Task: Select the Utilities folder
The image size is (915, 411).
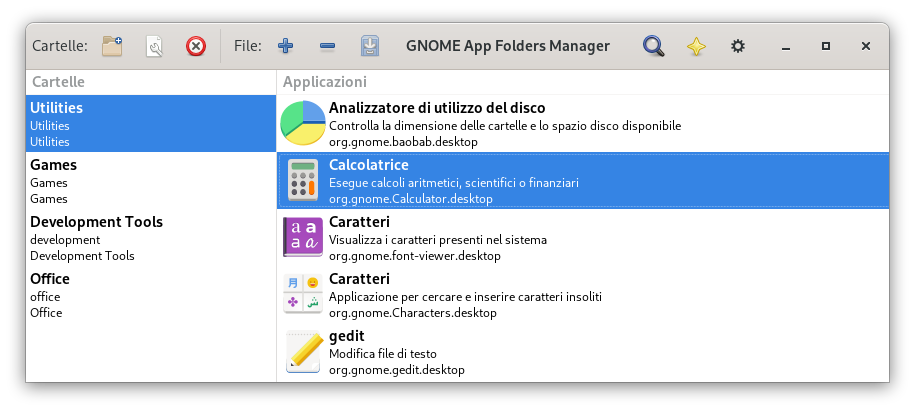Action: coord(151,124)
